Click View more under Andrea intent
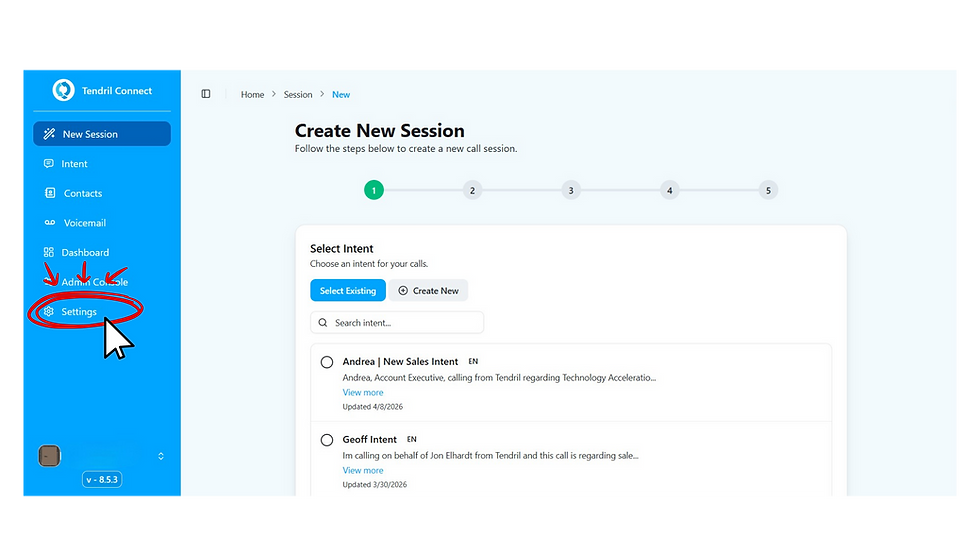The image size is (980, 551). point(362,392)
